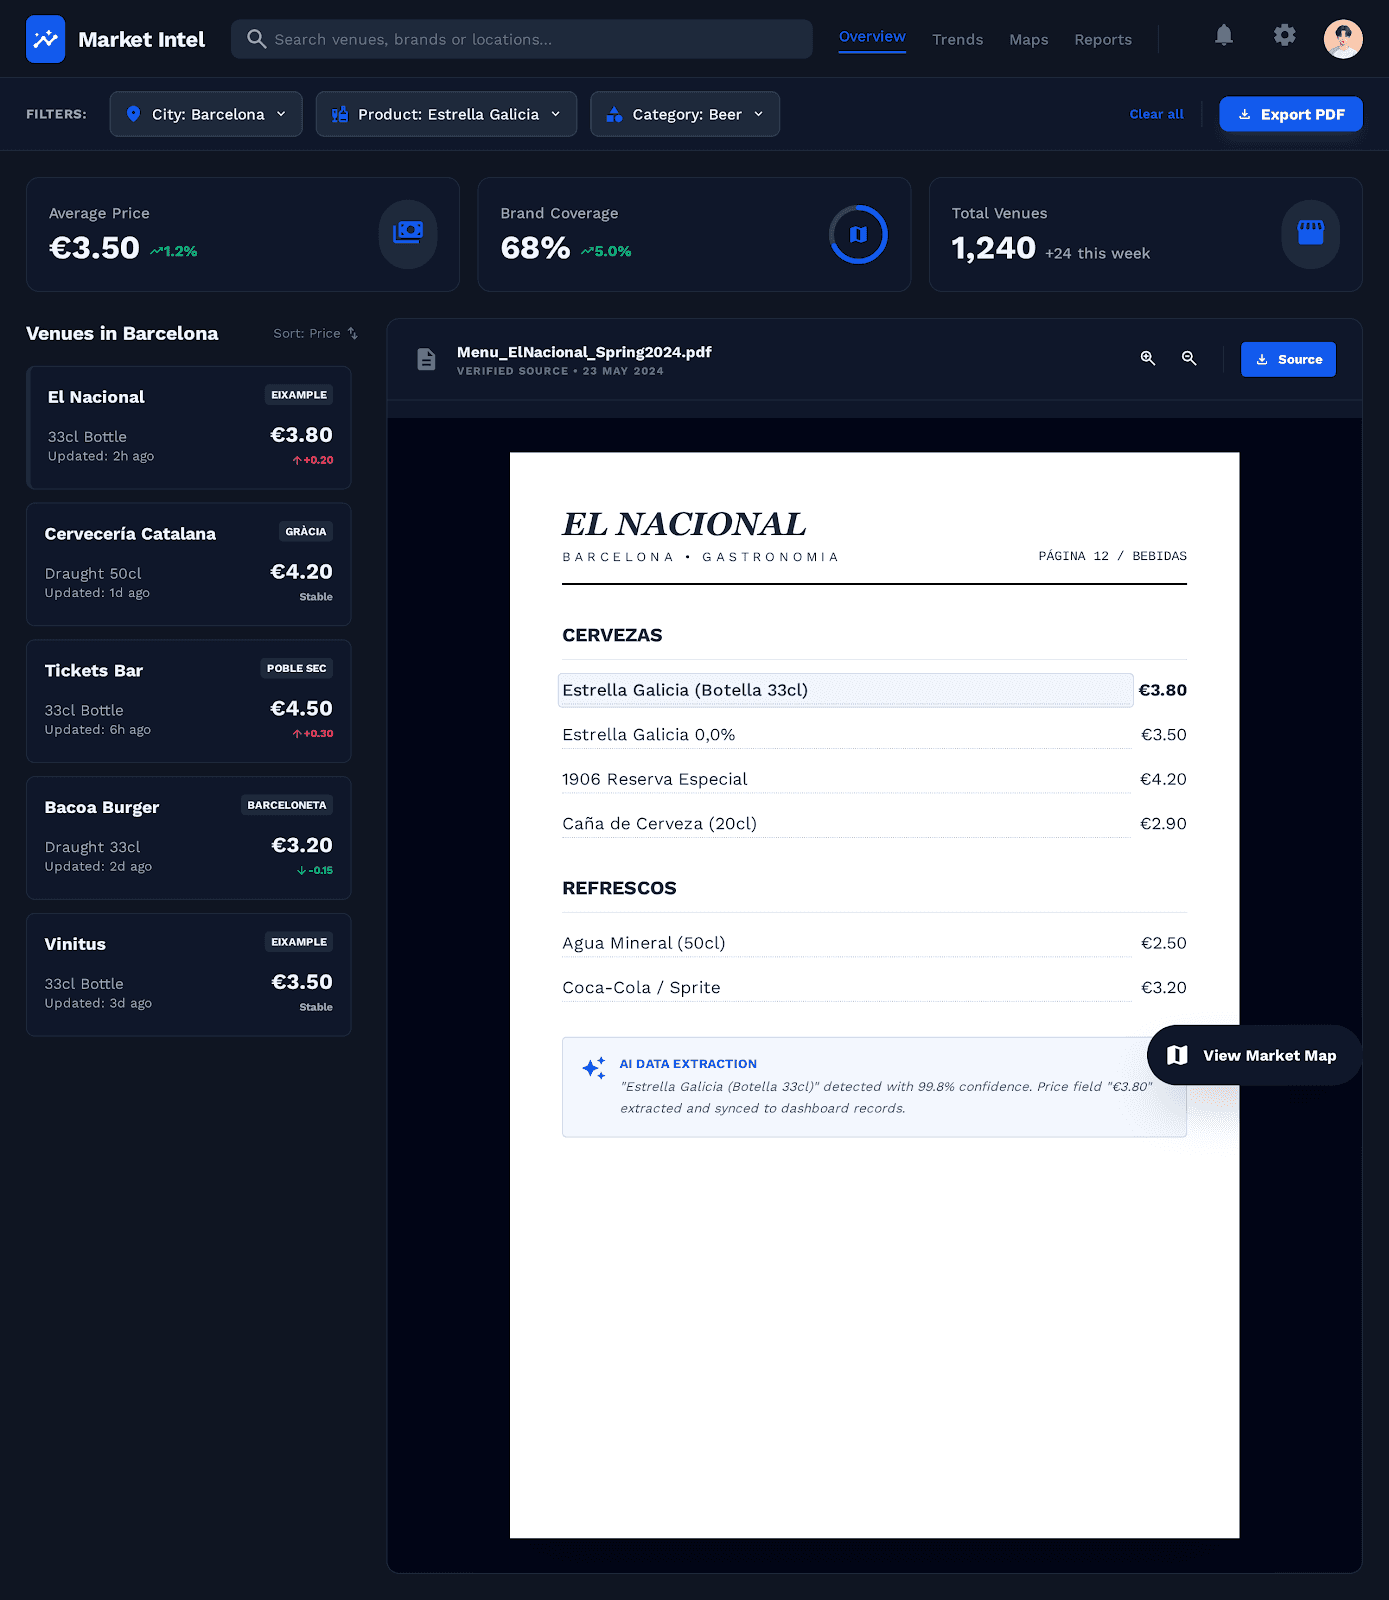Screen dimensions: 1389x1600
Task: Click Clear all filters link
Action: pyautogui.click(x=1156, y=114)
